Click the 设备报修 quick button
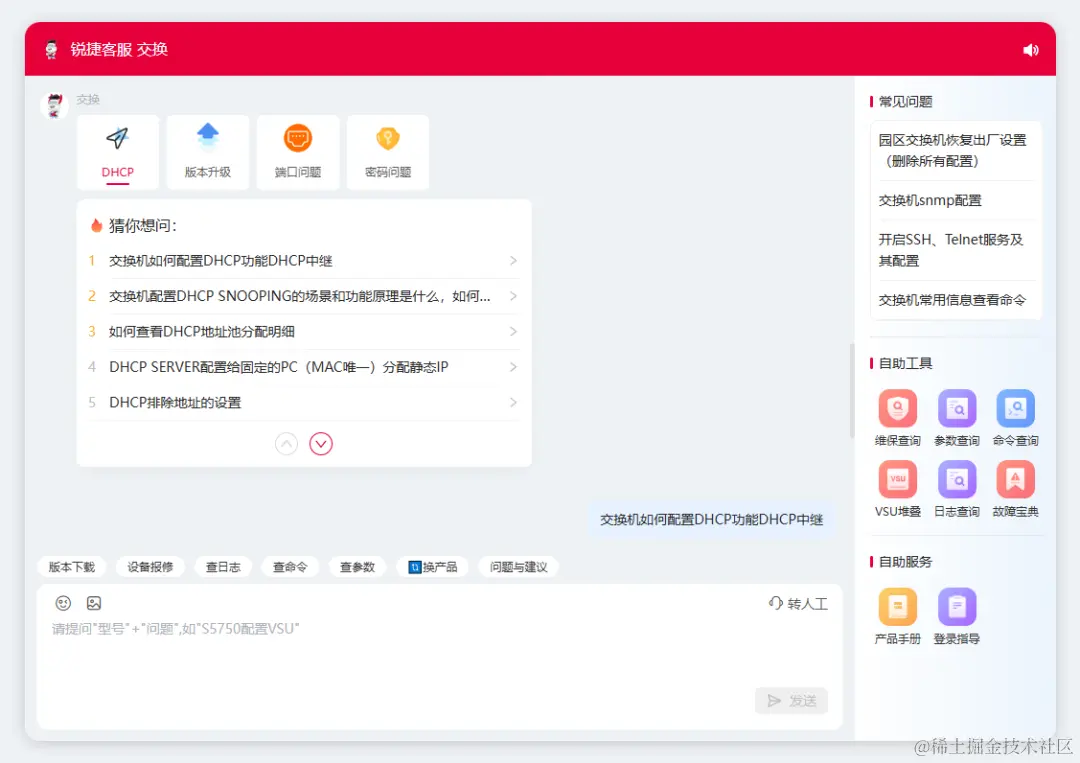 coord(150,567)
